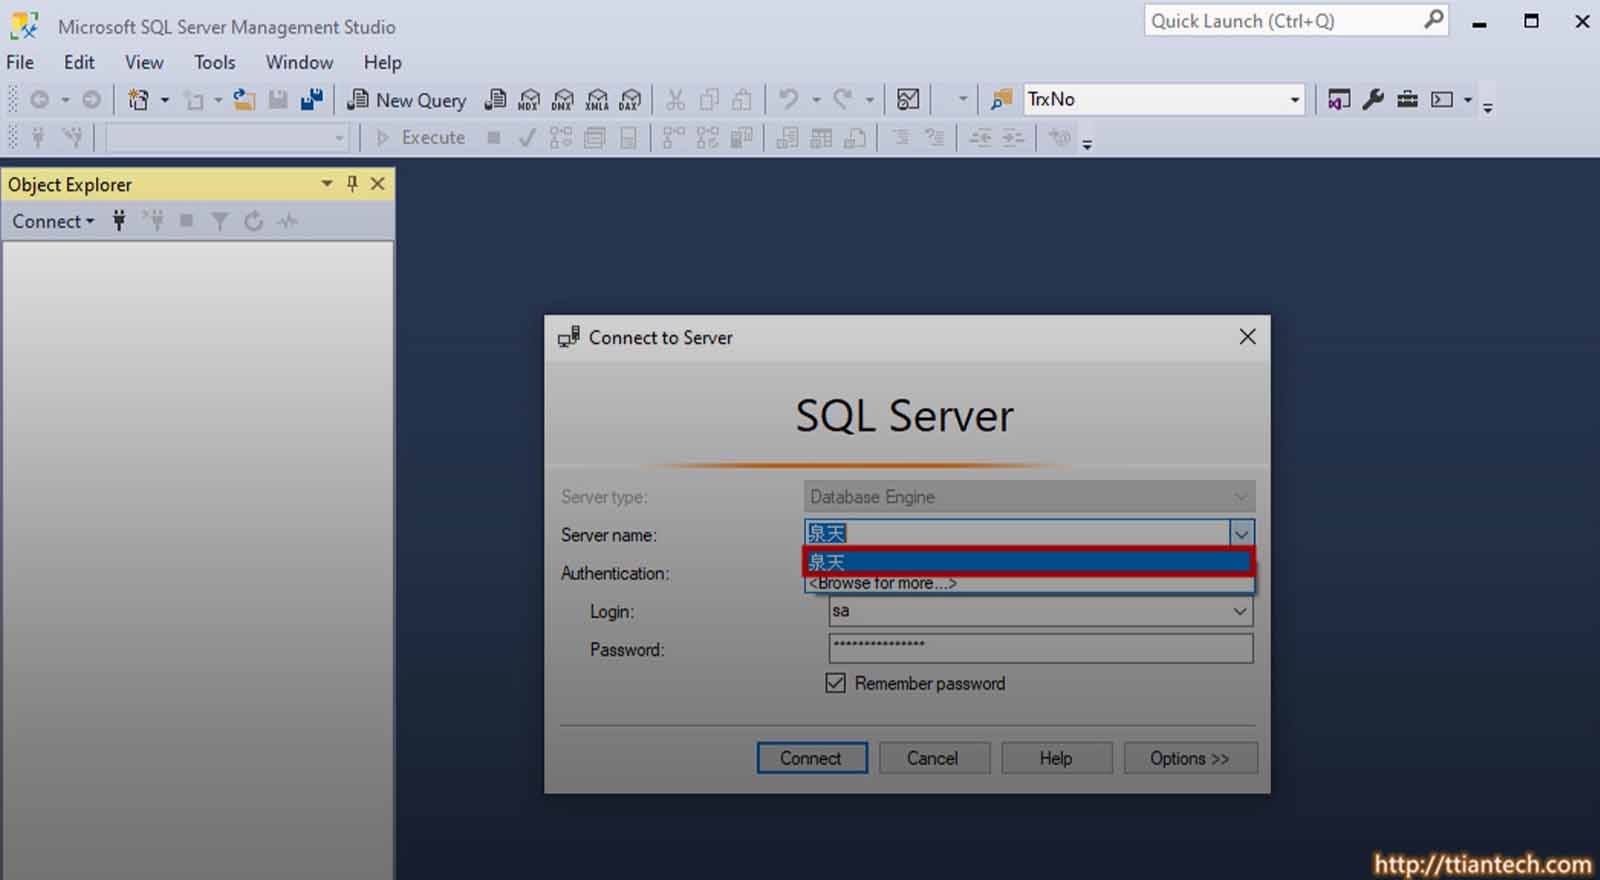Image resolution: width=1600 pixels, height=880 pixels.
Task: Expand the Login combo box arrow
Action: coord(1240,611)
